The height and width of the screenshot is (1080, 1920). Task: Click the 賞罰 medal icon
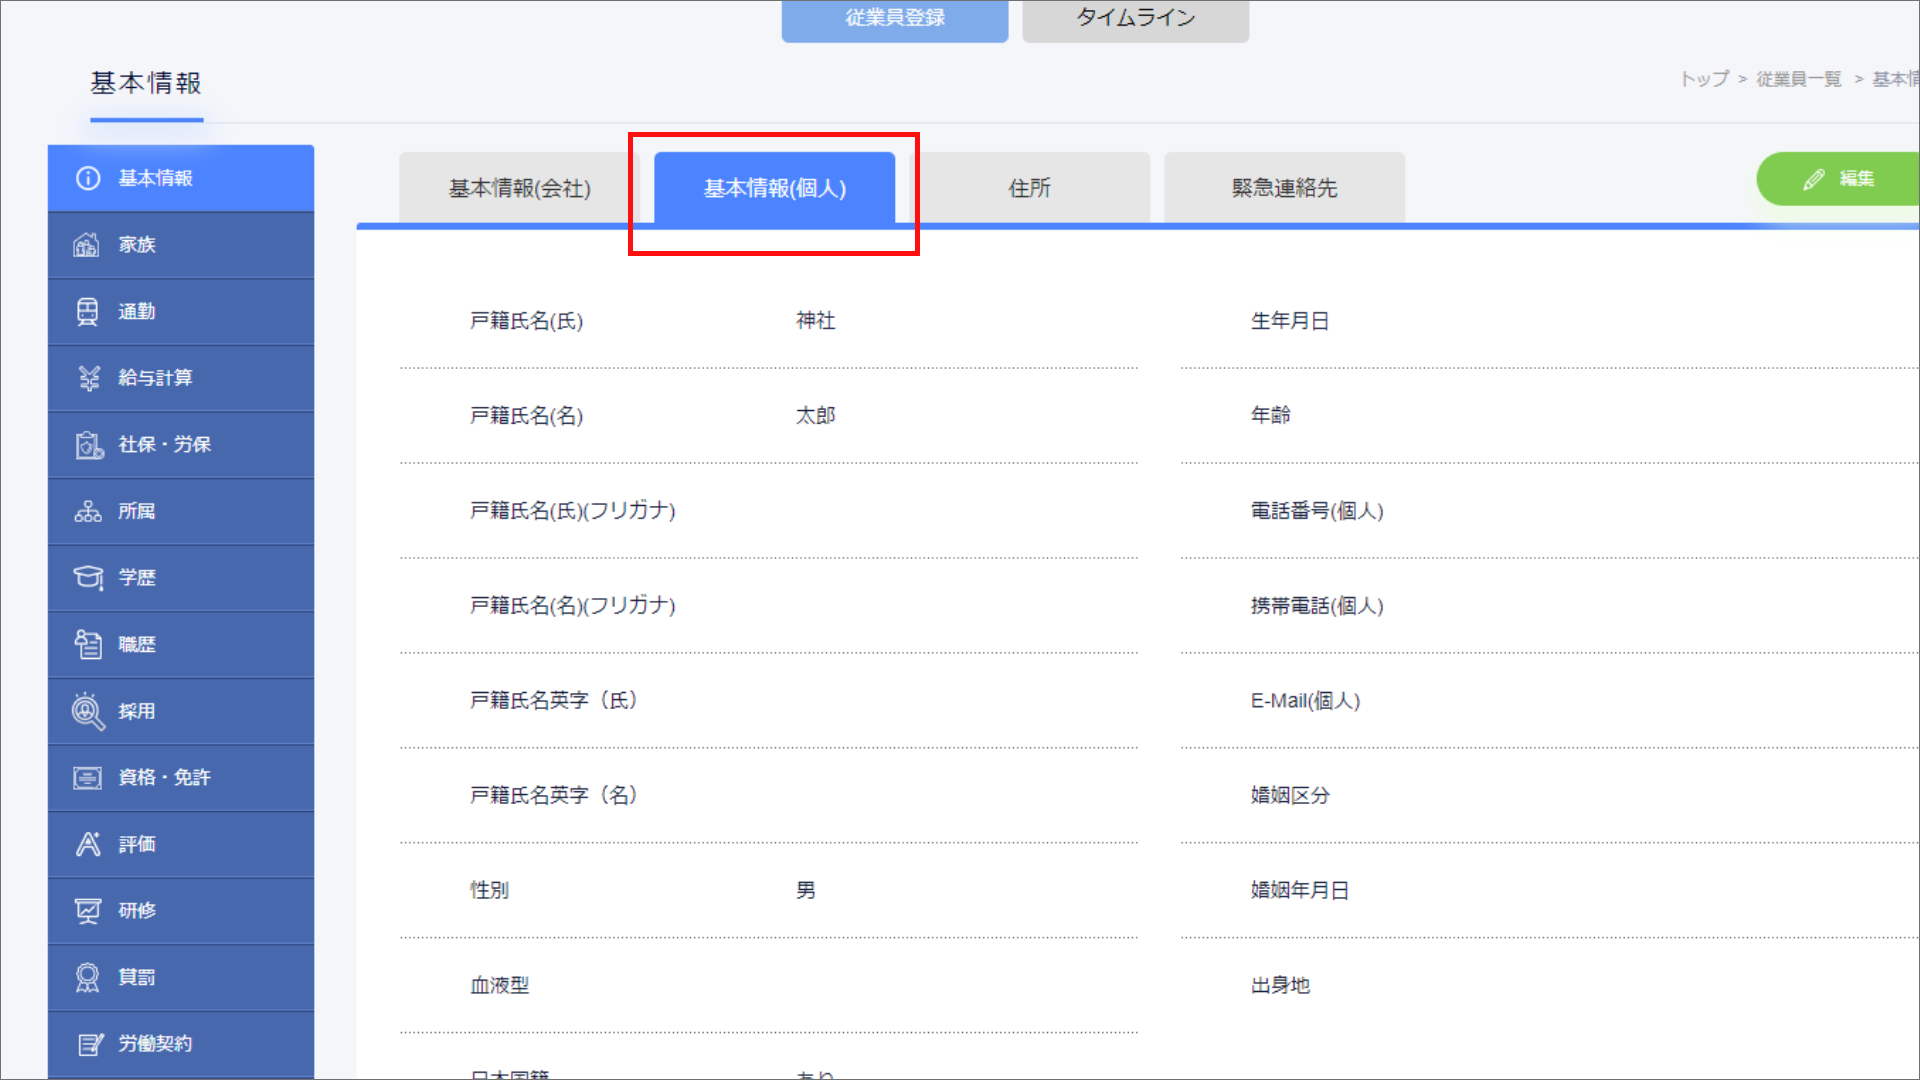tap(87, 978)
